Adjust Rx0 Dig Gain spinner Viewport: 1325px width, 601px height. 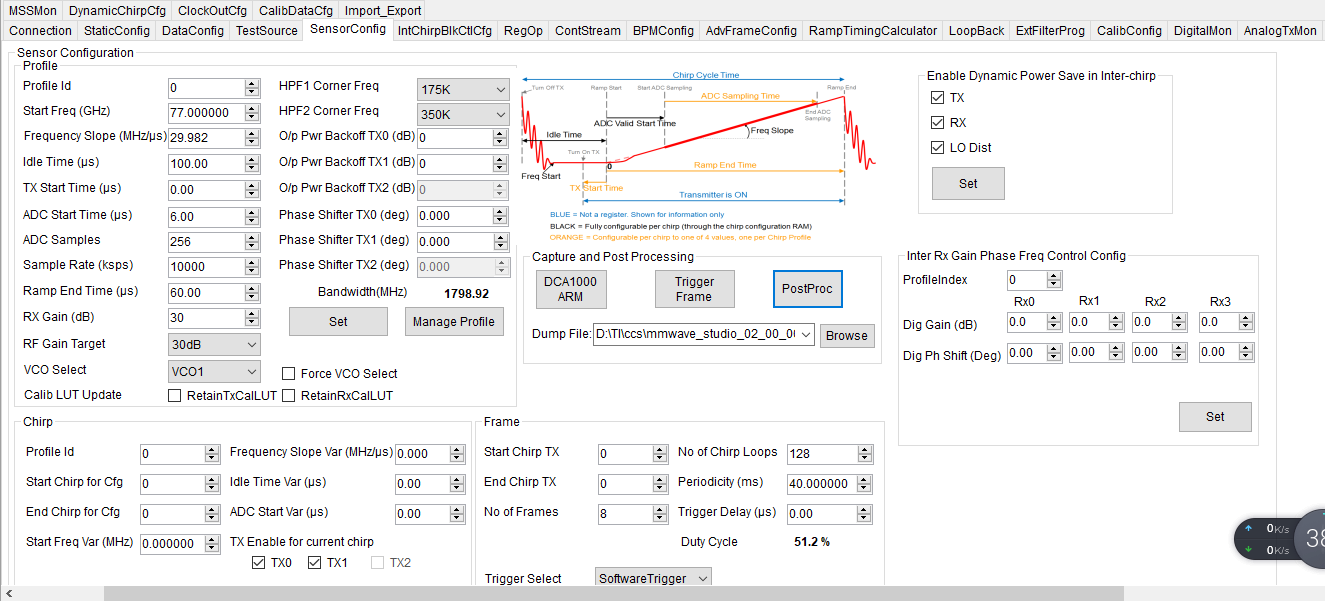click(1054, 322)
